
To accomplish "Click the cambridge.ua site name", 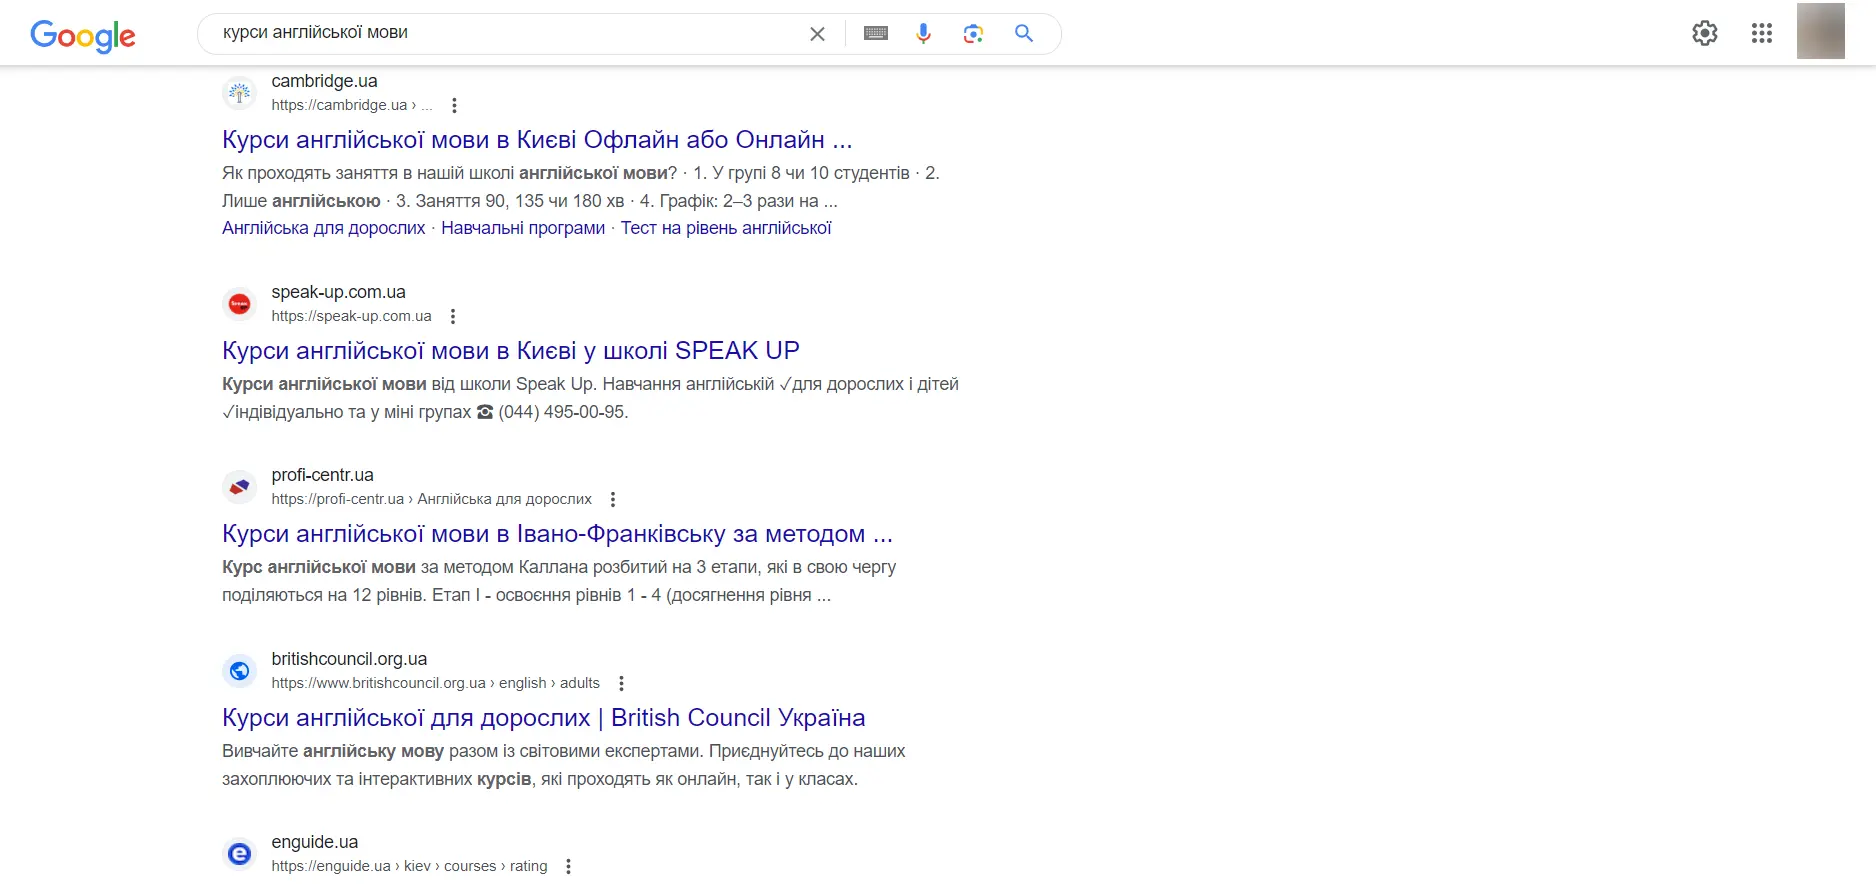I will (x=324, y=81).
